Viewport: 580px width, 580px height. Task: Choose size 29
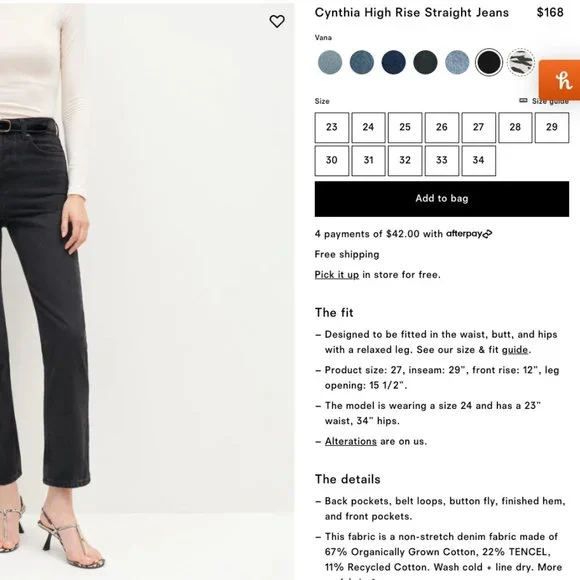coord(552,128)
